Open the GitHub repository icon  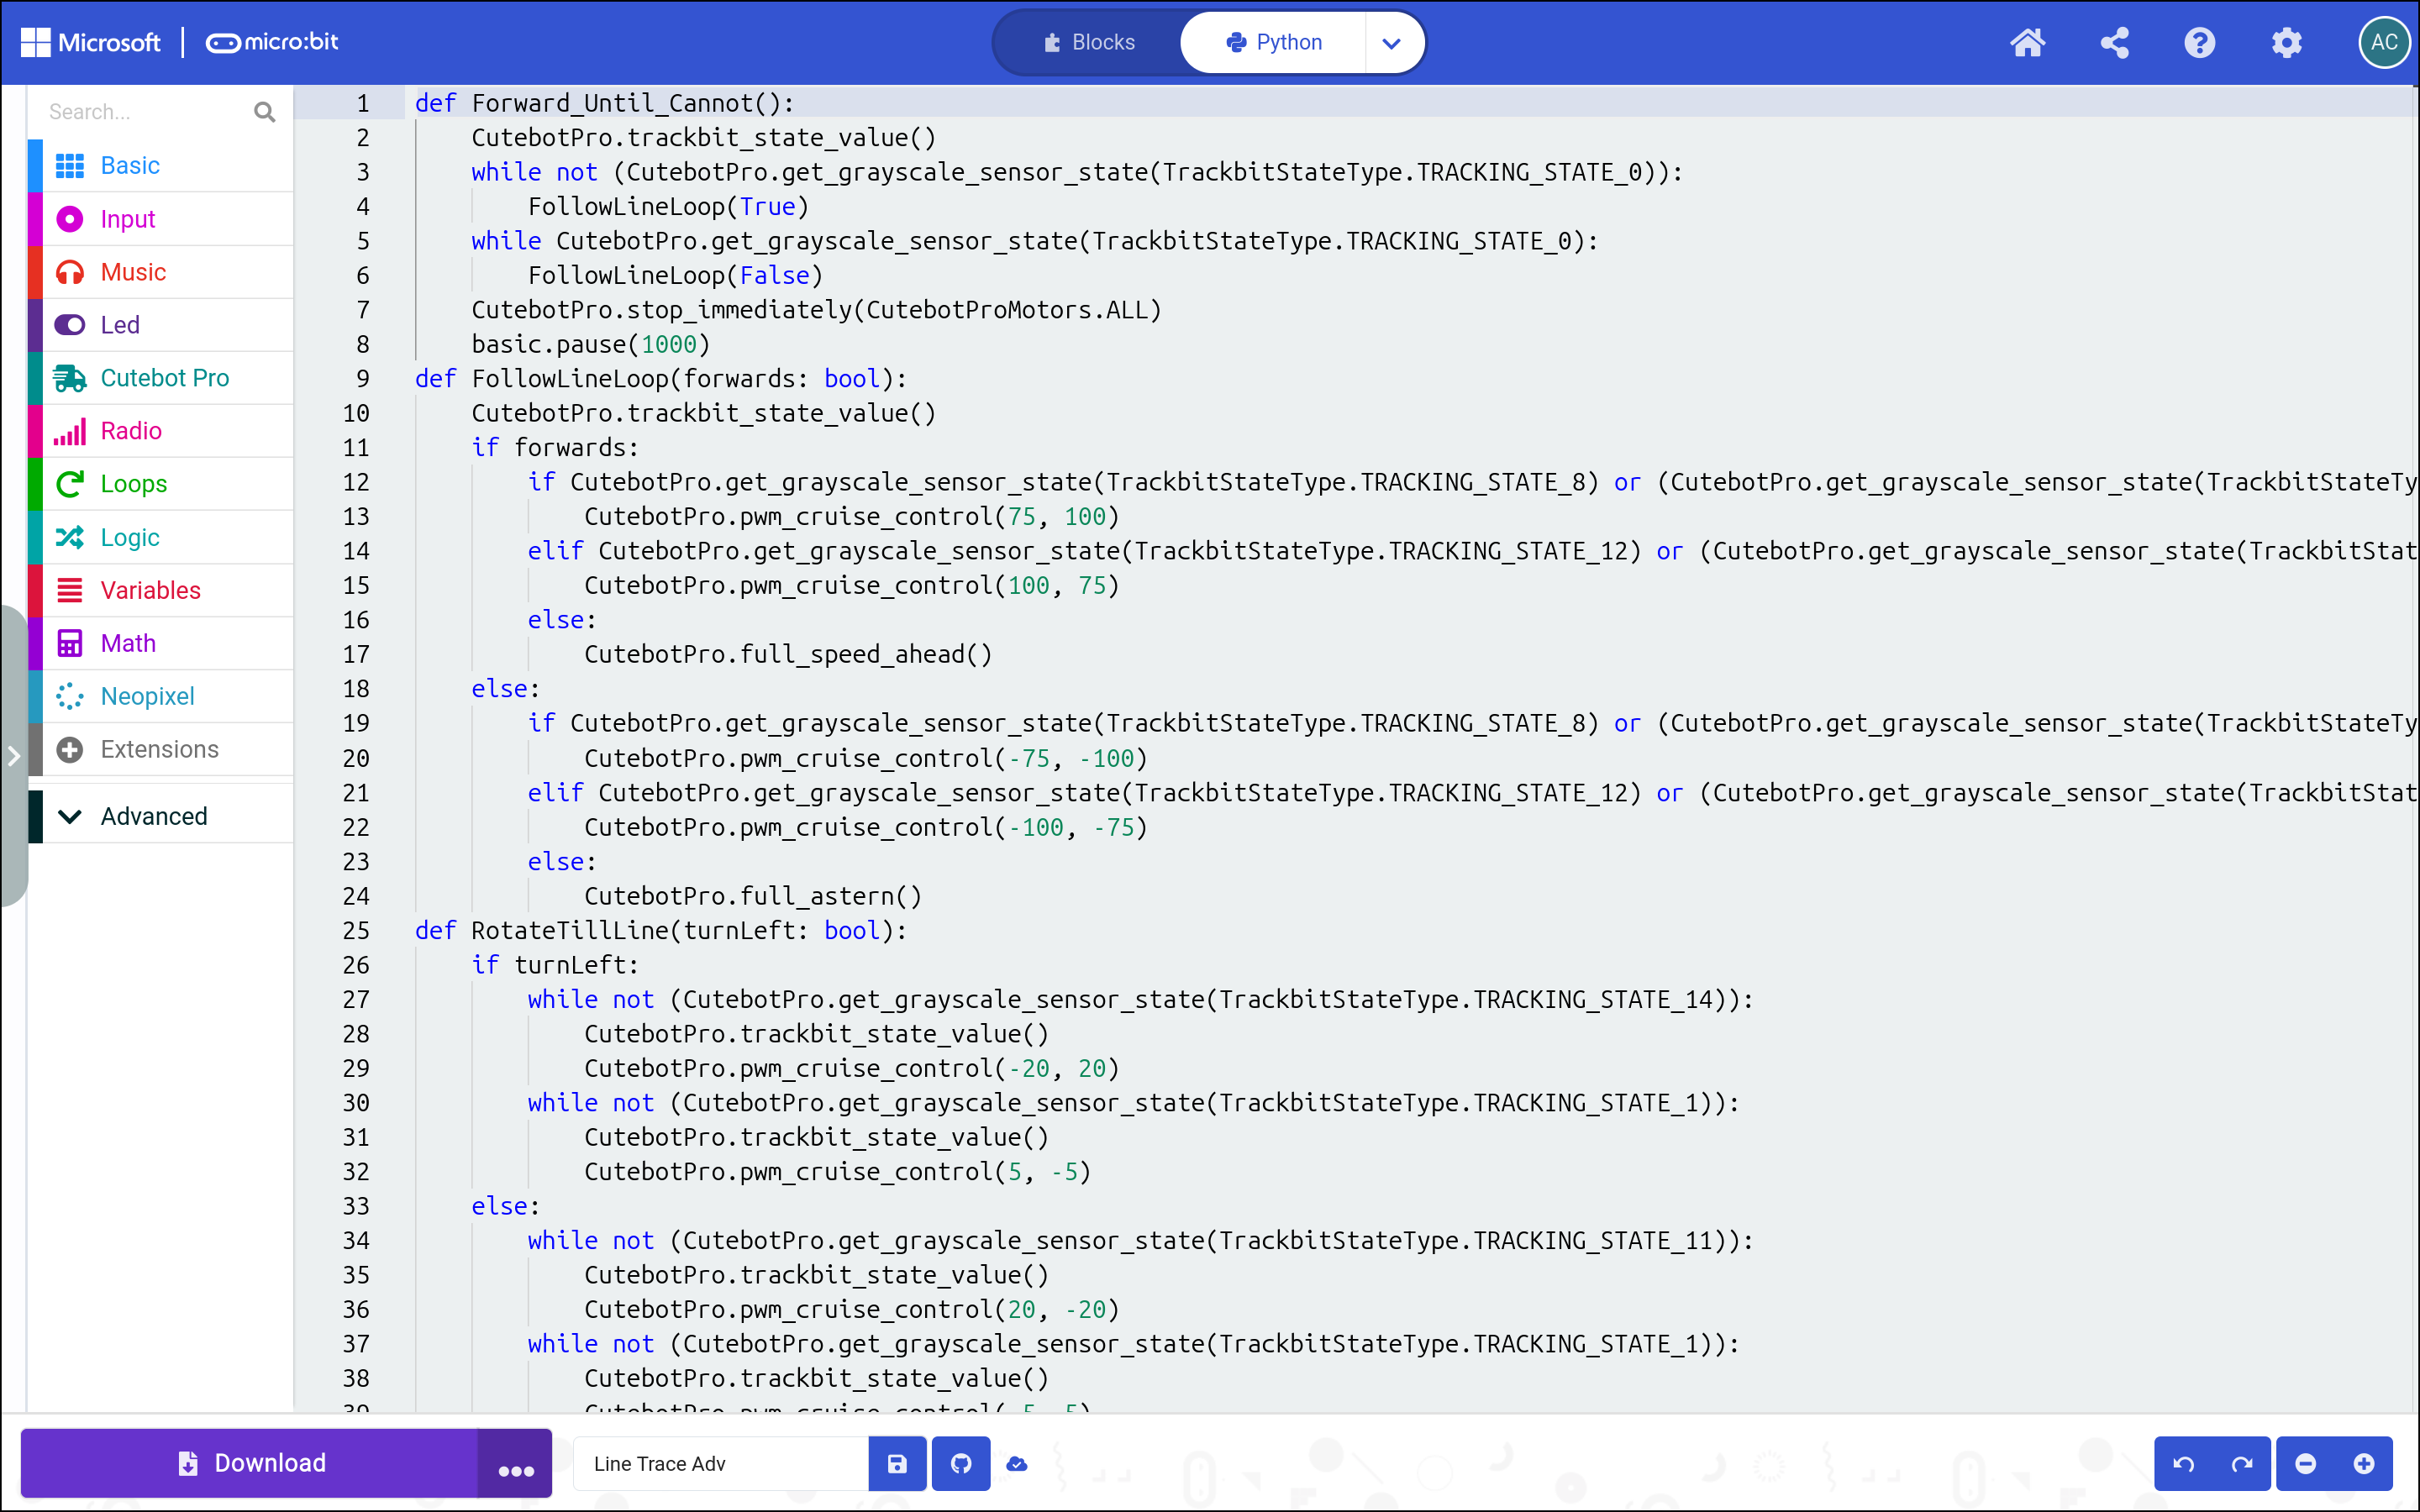click(x=961, y=1464)
